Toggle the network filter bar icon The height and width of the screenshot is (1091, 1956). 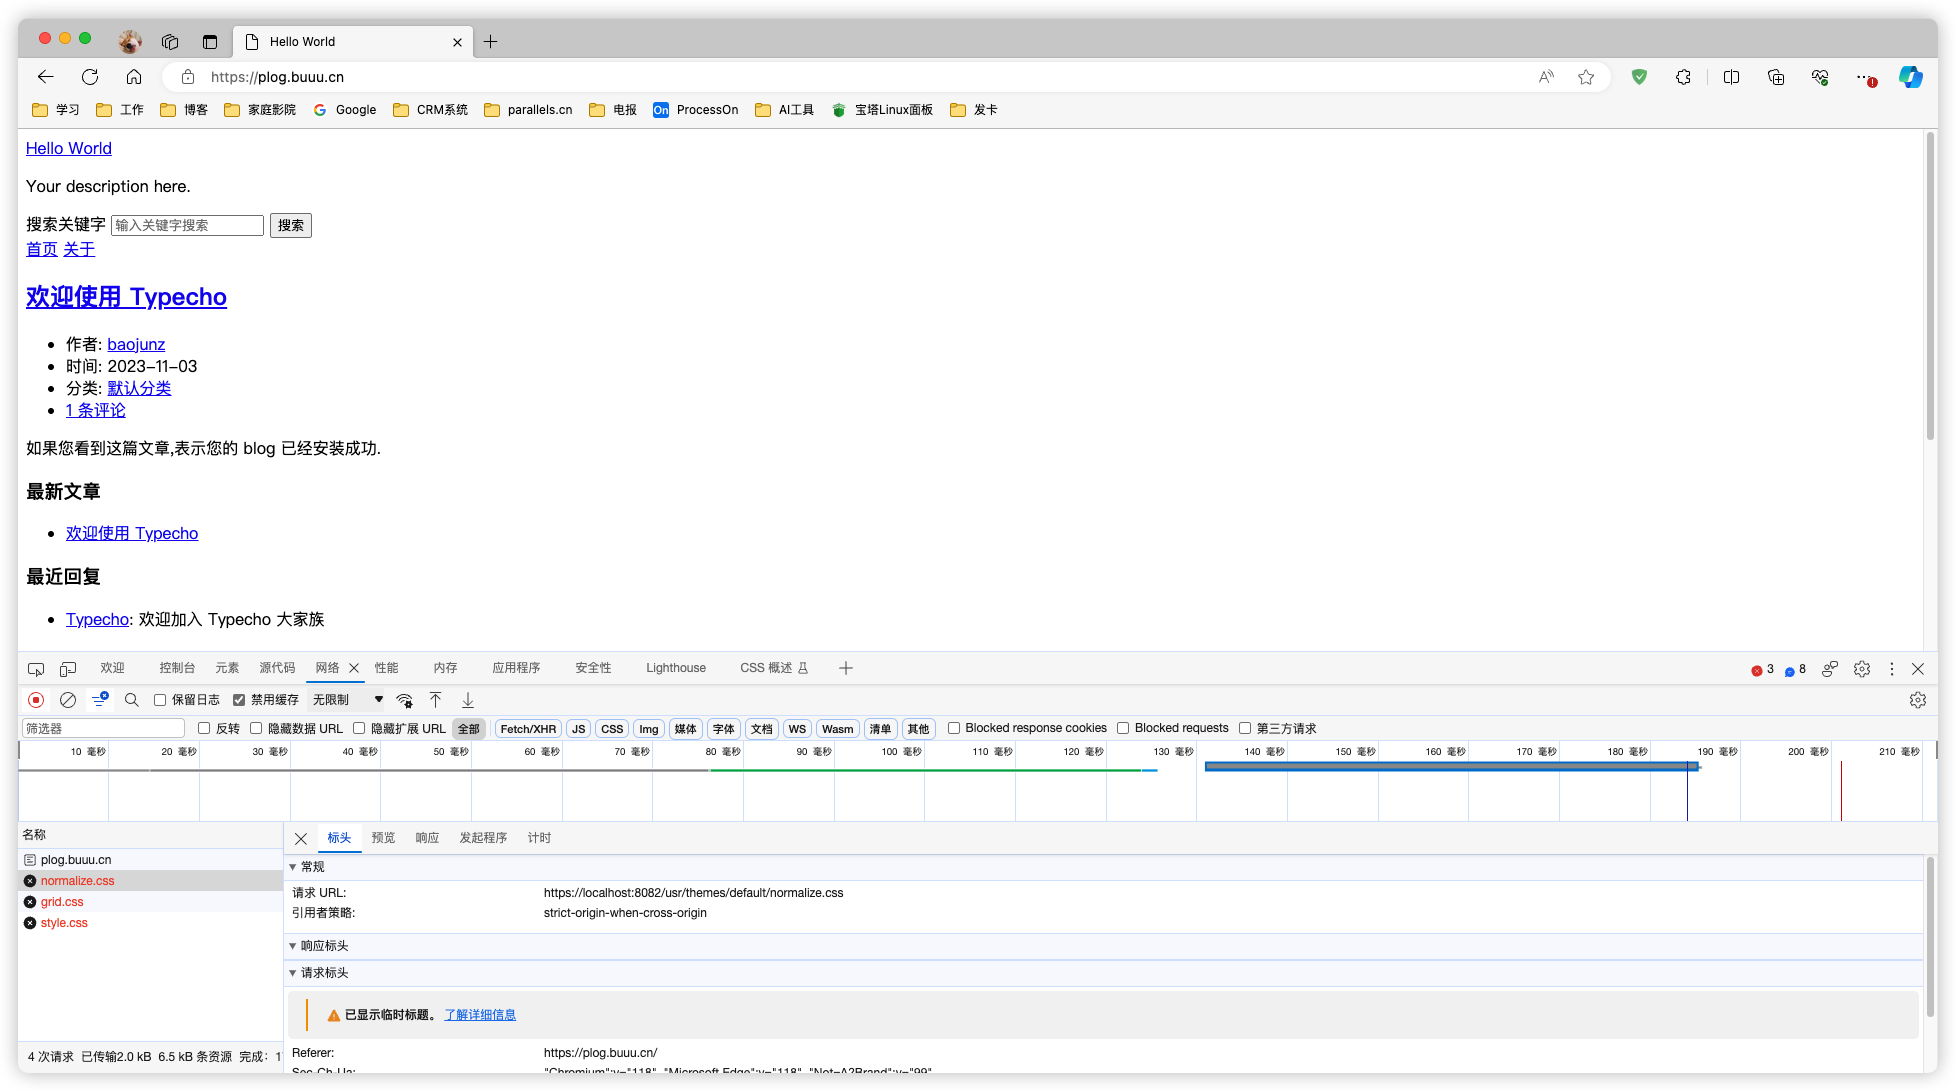point(100,700)
